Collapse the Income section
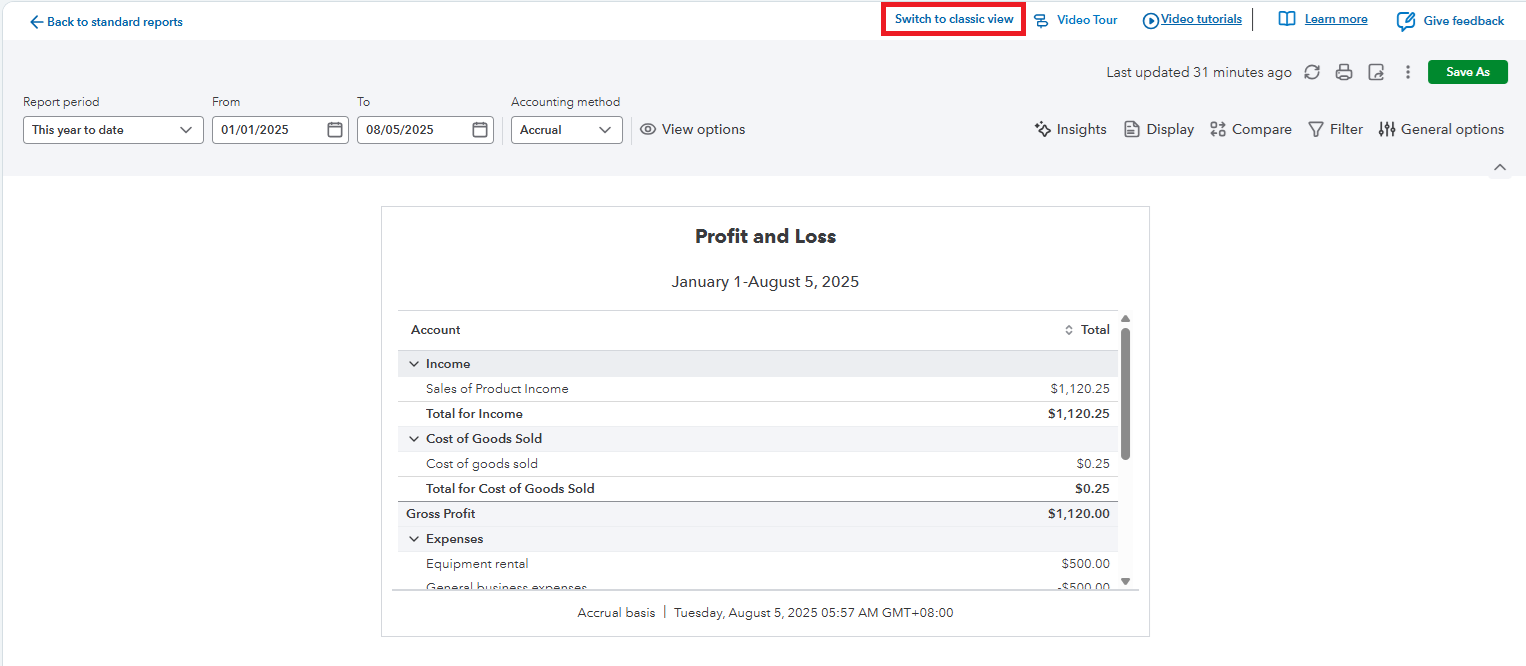 (414, 364)
